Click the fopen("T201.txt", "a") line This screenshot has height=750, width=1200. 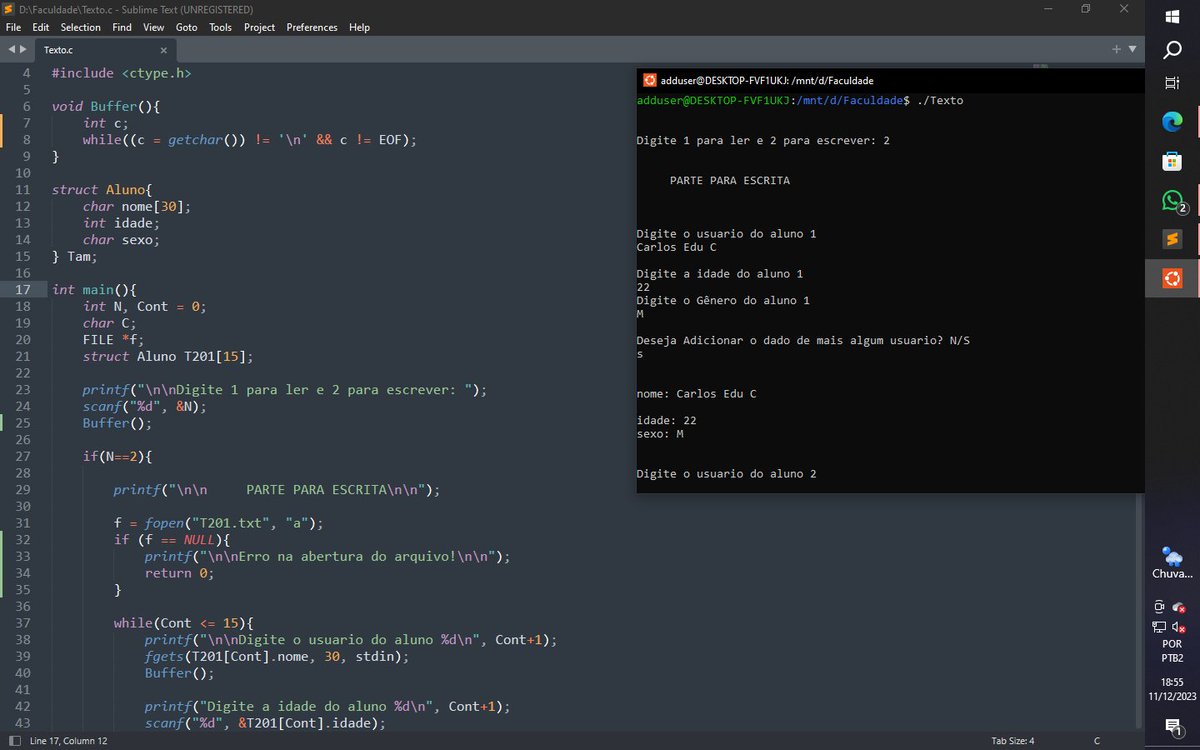[x=219, y=523]
